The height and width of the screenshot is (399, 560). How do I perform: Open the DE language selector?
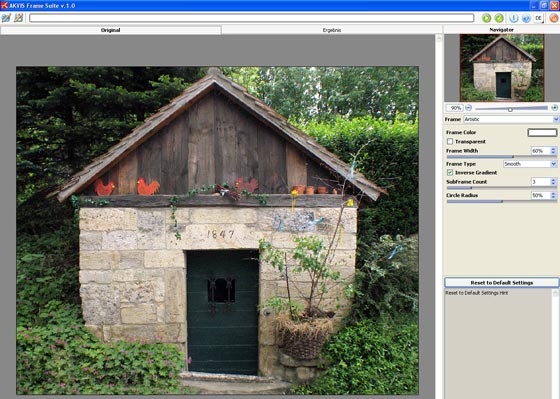(x=539, y=18)
